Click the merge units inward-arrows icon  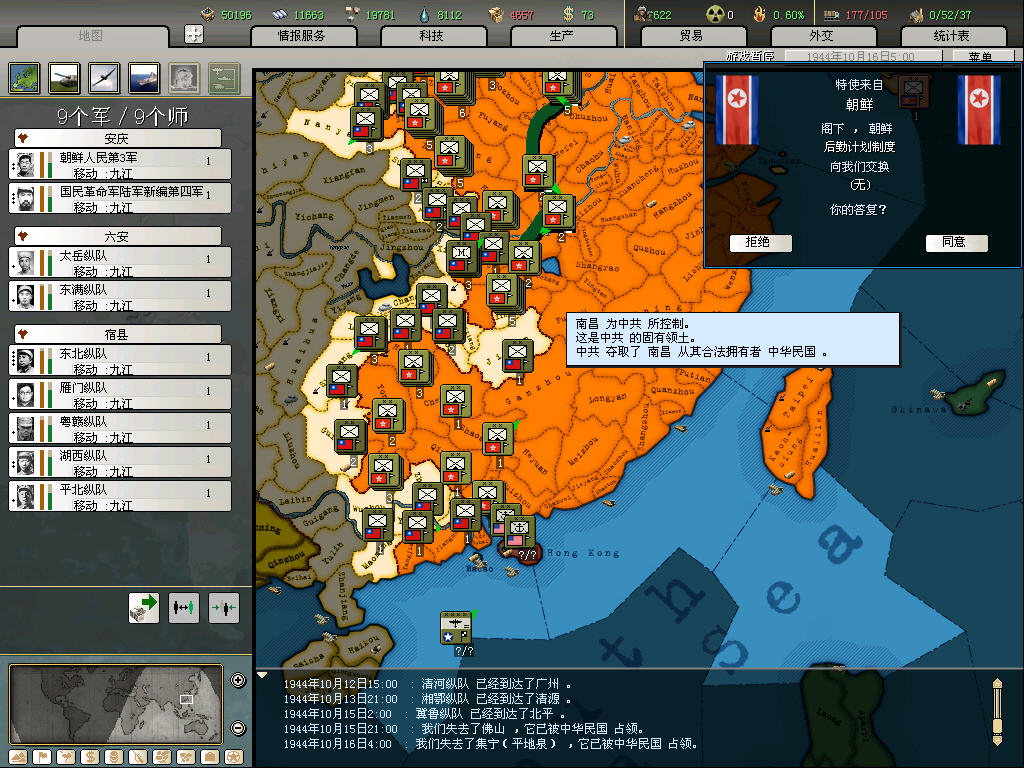[223, 608]
